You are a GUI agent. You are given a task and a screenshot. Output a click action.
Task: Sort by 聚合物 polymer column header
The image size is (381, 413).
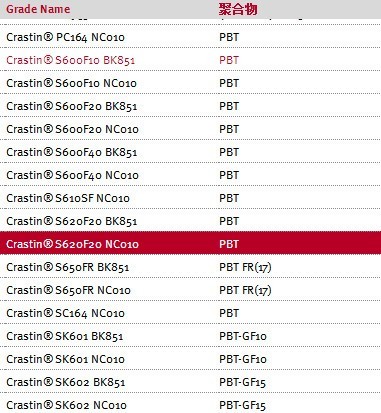[x=238, y=9]
